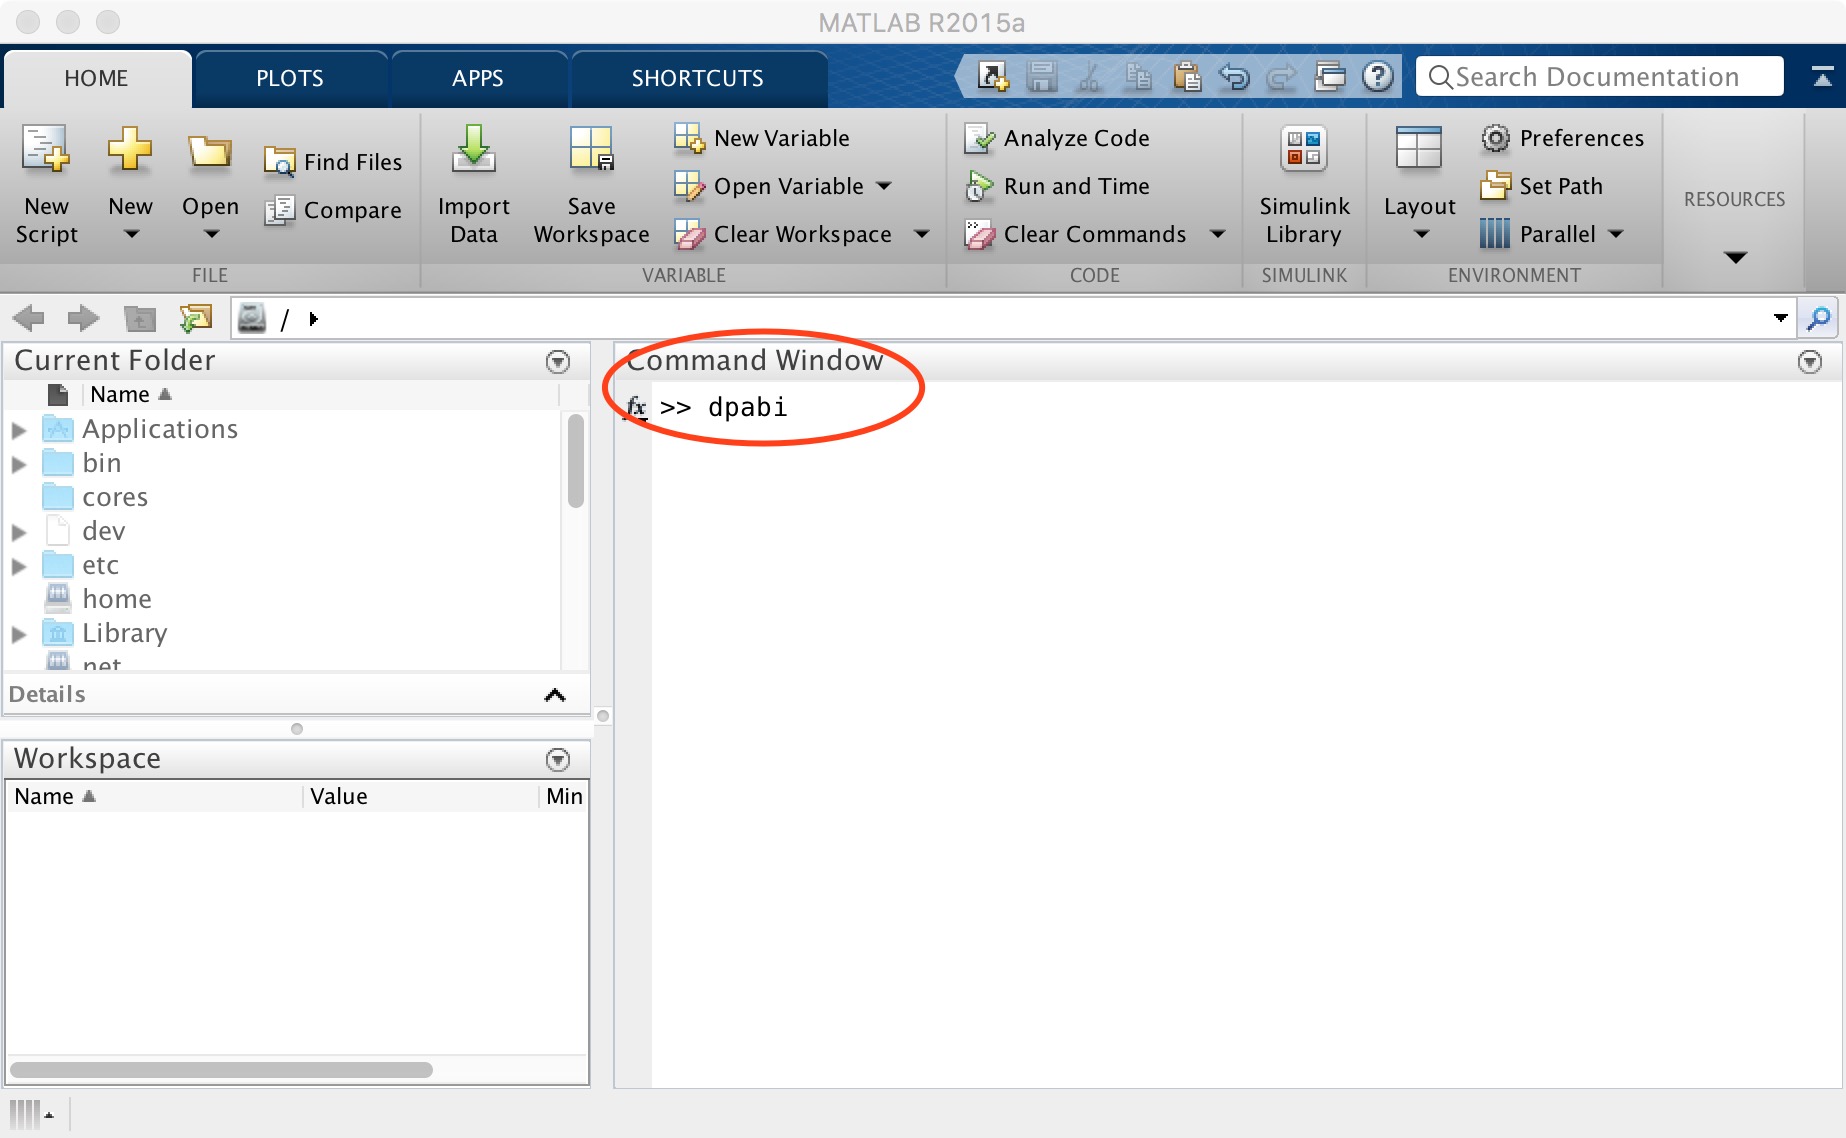Image resolution: width=1846 pixels, height=1138 pixels.
Task: Click the Search Documentation field
Action: click(x=1600, y=76)
